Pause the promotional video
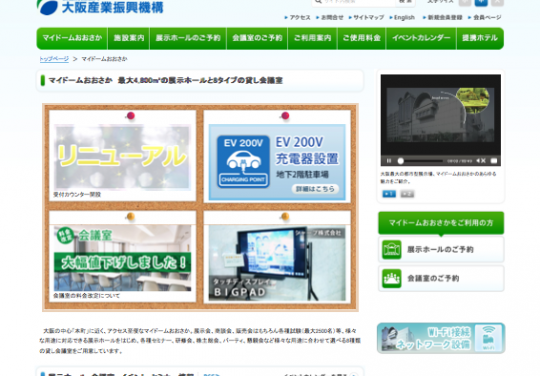This screenshot has width=540, height=376. click(x=389, y=161)
